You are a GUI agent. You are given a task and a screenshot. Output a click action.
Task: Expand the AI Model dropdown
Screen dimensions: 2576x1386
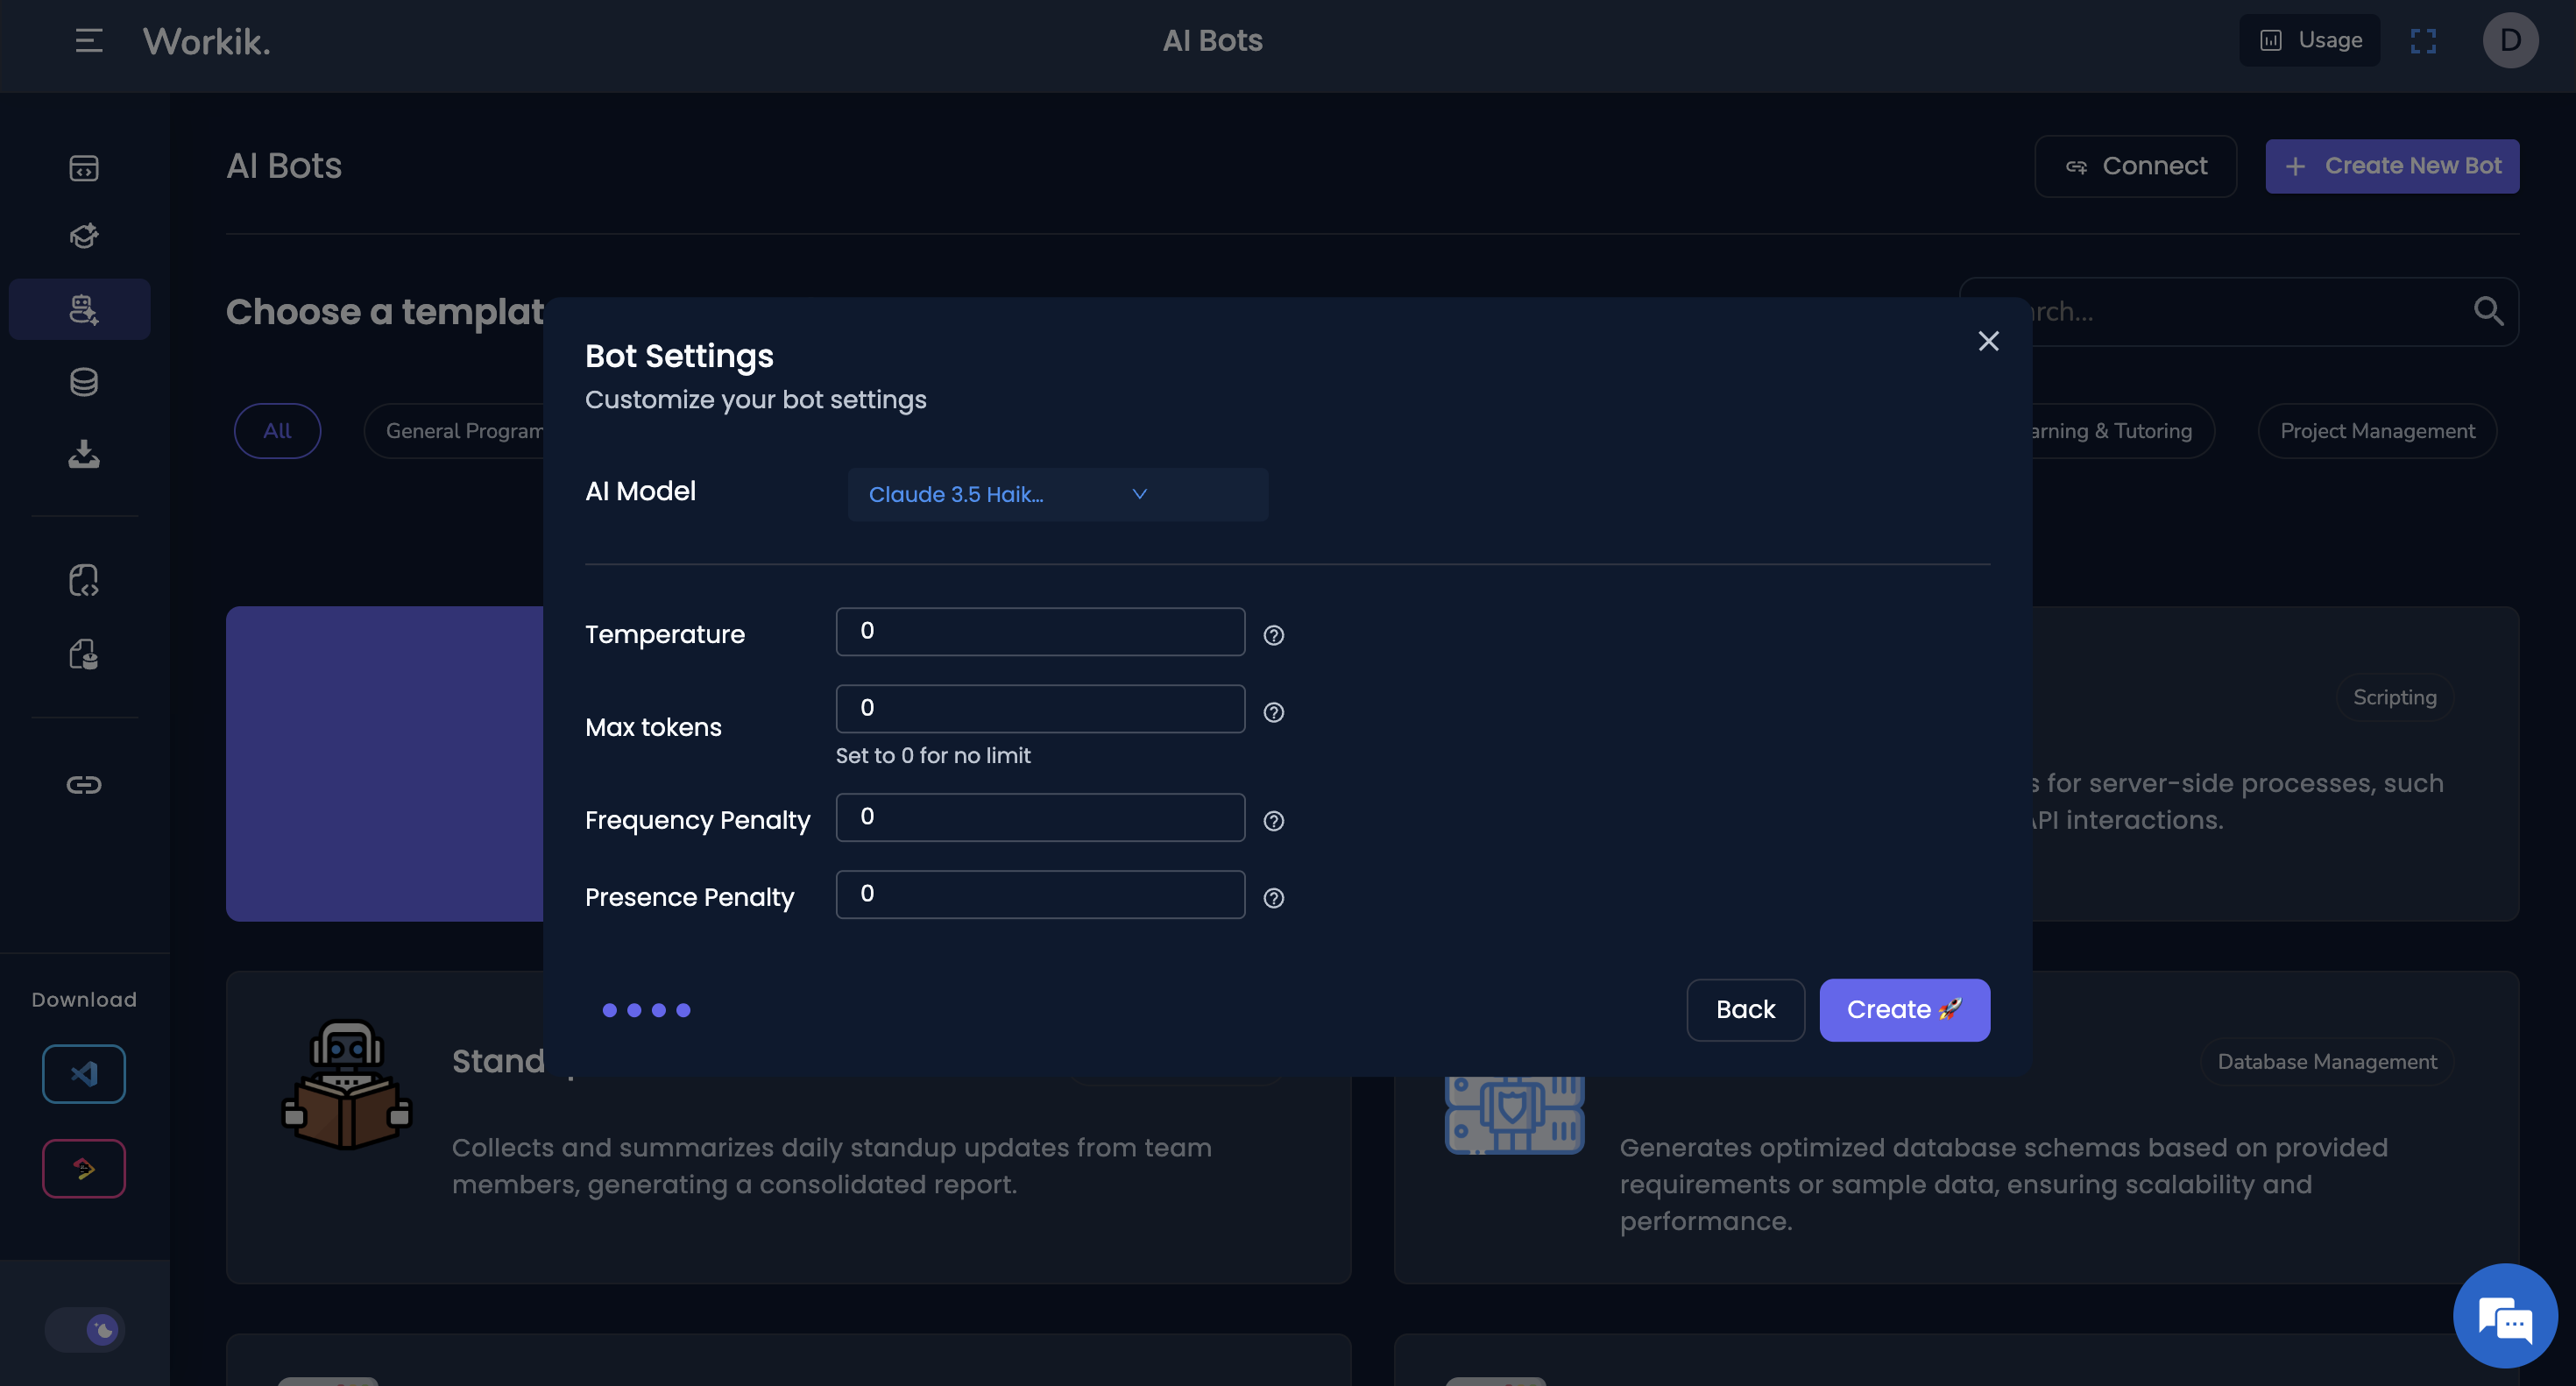point(1057,494)
